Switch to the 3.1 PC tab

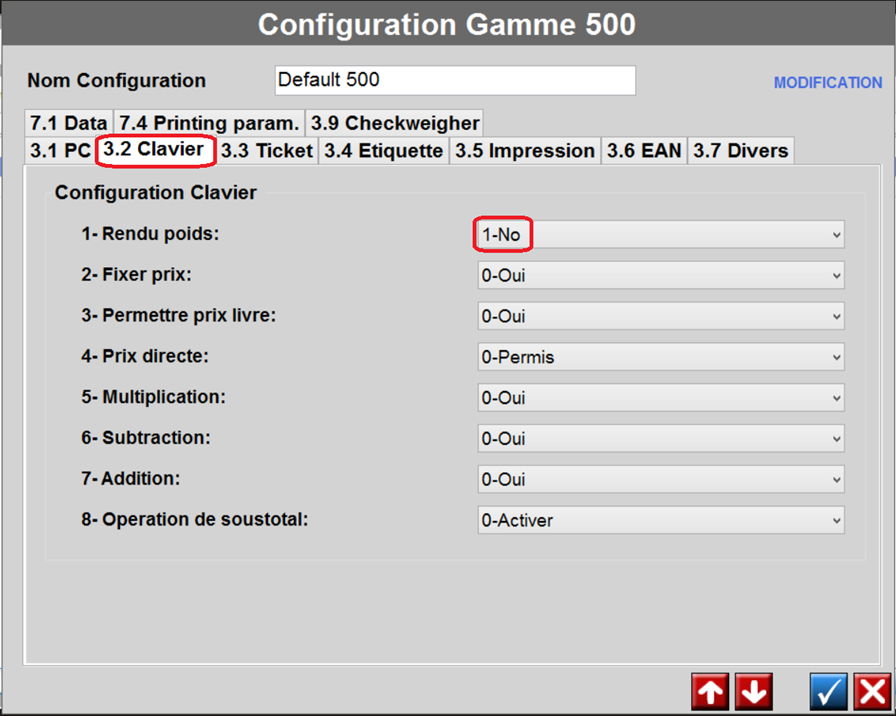(x=60, y=151)
